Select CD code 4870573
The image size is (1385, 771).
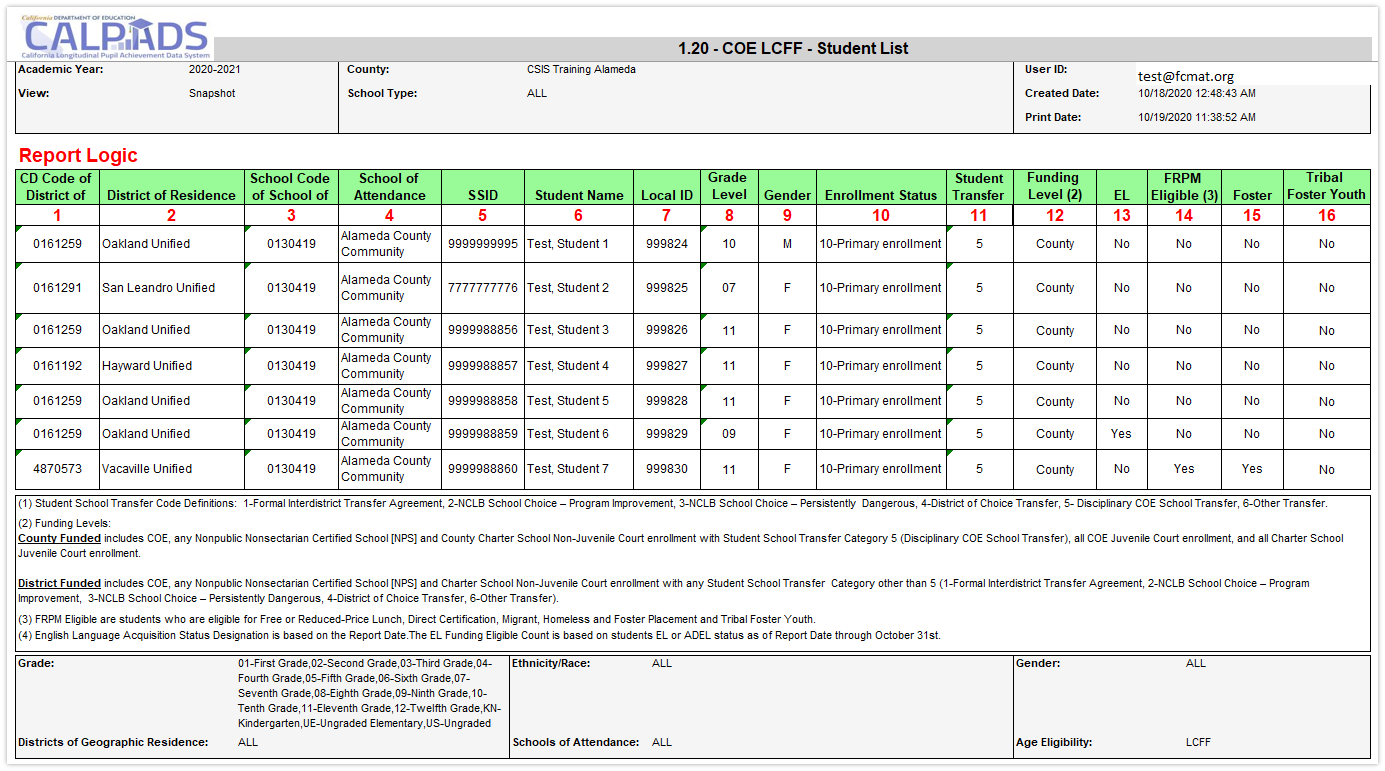pyautogui.click(x=57, y=469)
